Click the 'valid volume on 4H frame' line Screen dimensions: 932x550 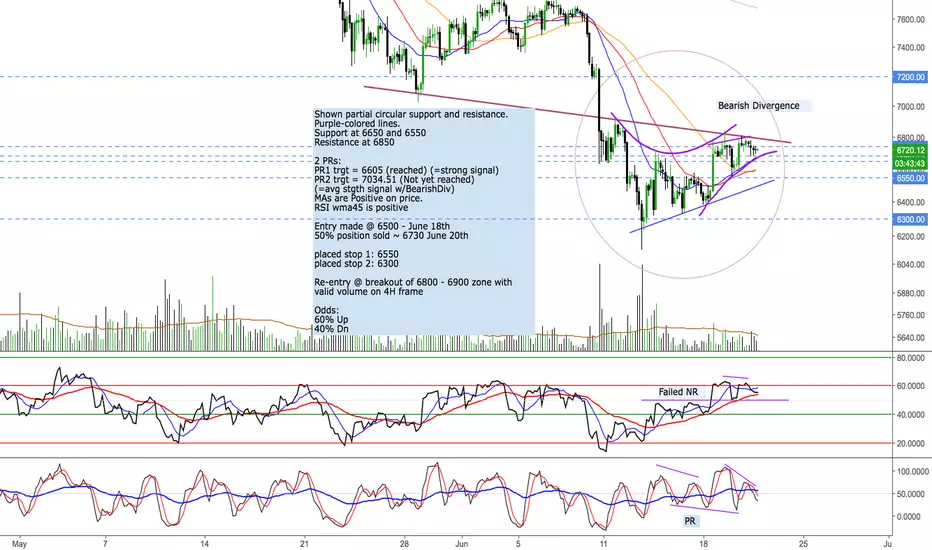point(369,291)
